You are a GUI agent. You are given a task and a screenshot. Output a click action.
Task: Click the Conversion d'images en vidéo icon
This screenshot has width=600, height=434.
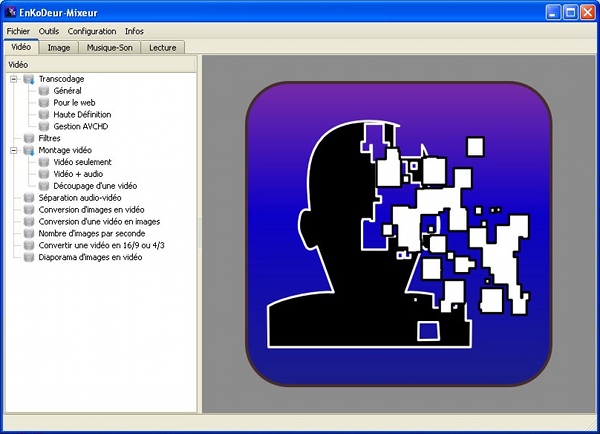pos(29,210)
